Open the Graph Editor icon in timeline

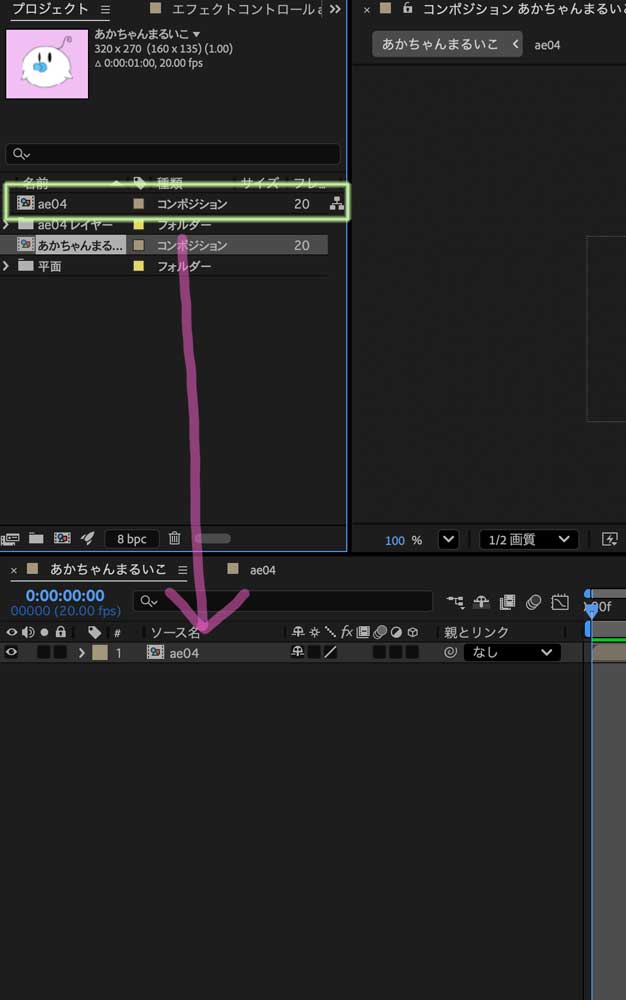(x=560, y=602)
